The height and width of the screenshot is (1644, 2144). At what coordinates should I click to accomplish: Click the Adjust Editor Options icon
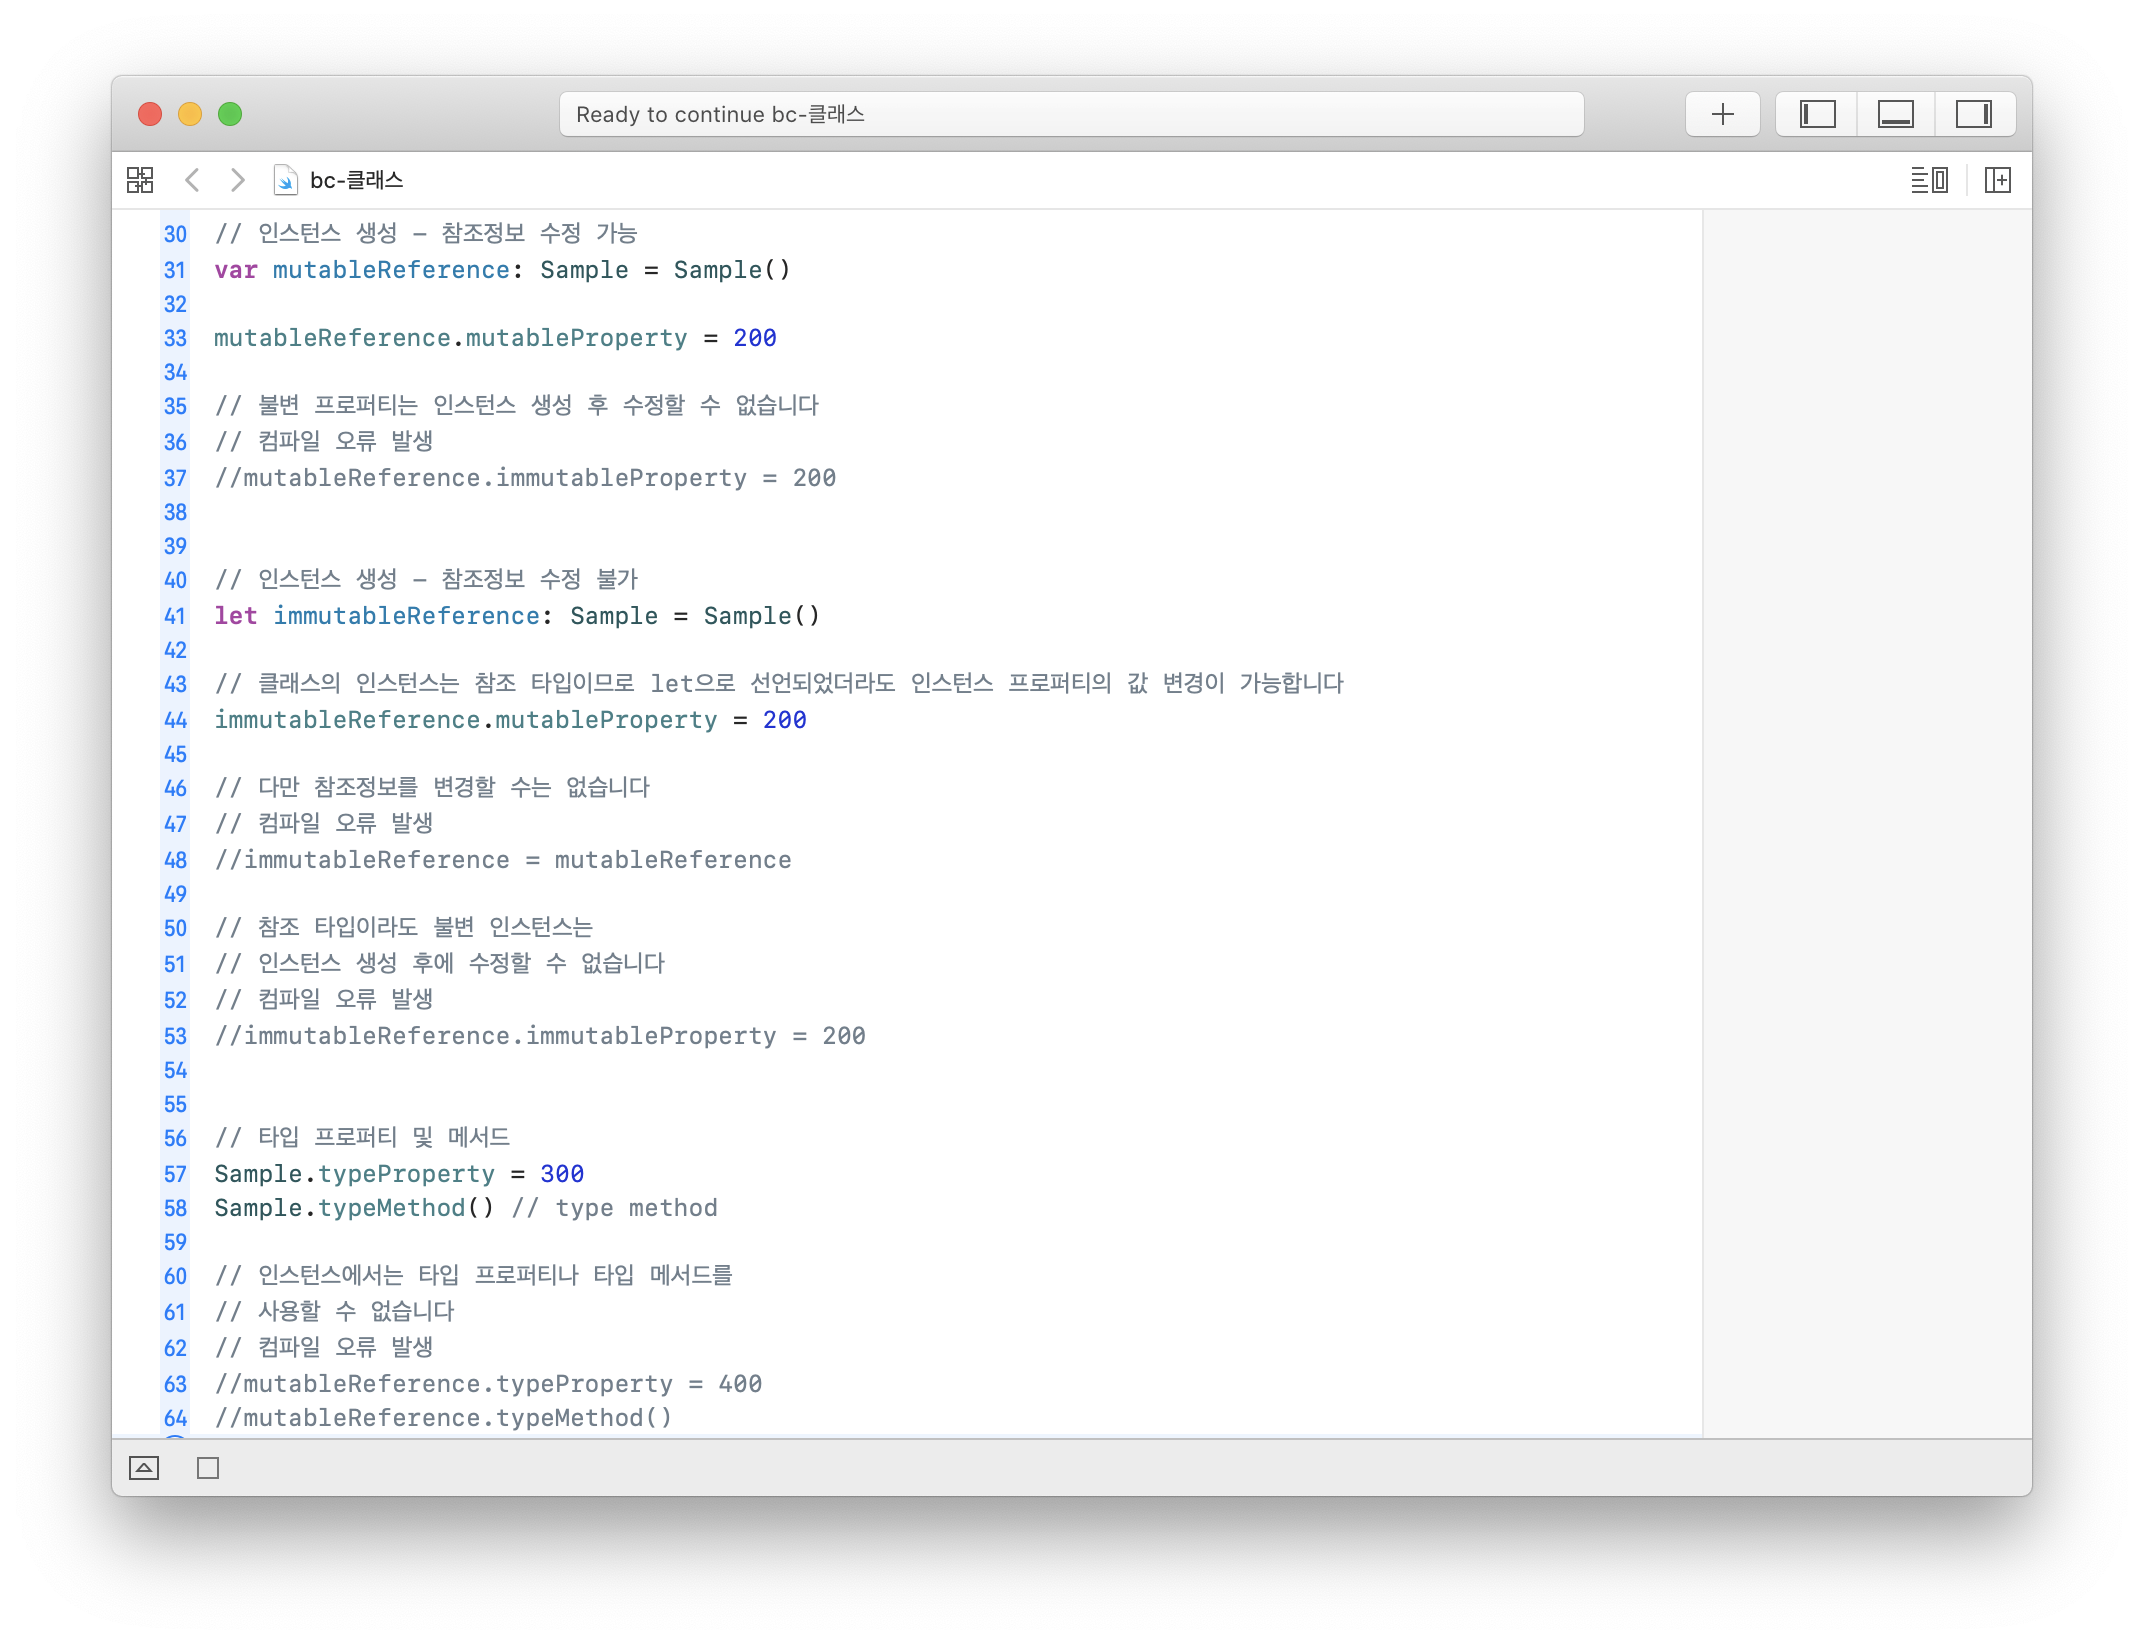pyautogui.click(x=1928, y=180)
